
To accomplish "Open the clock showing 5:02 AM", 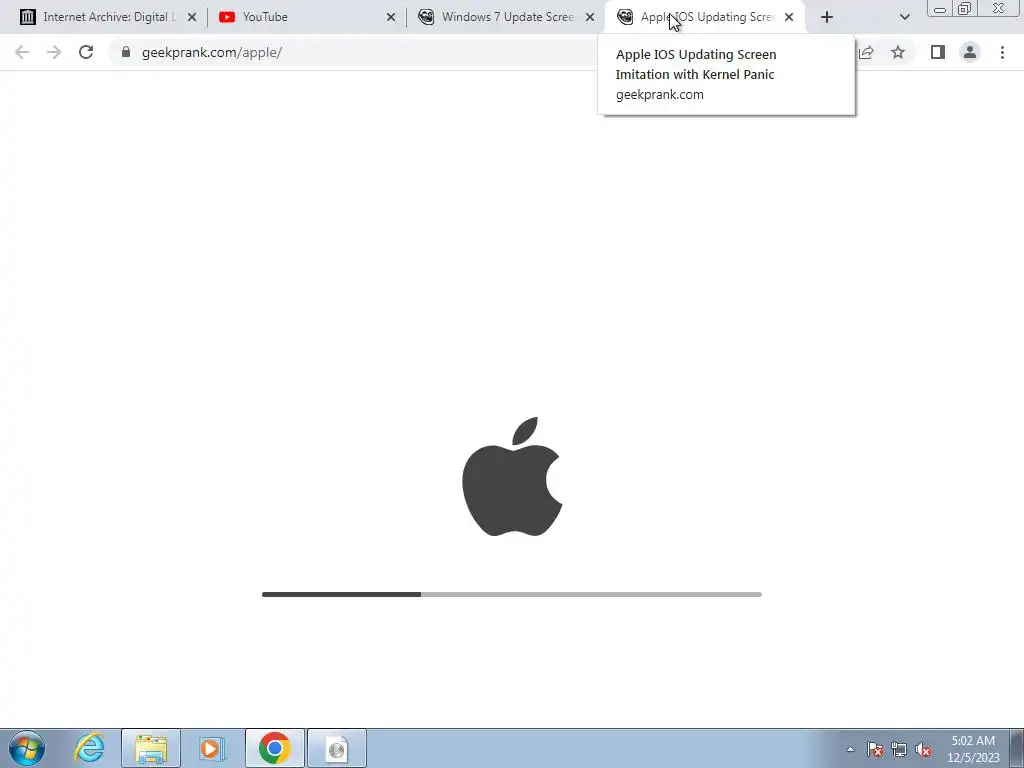I will pyautogui.click(x=973, y=748).
